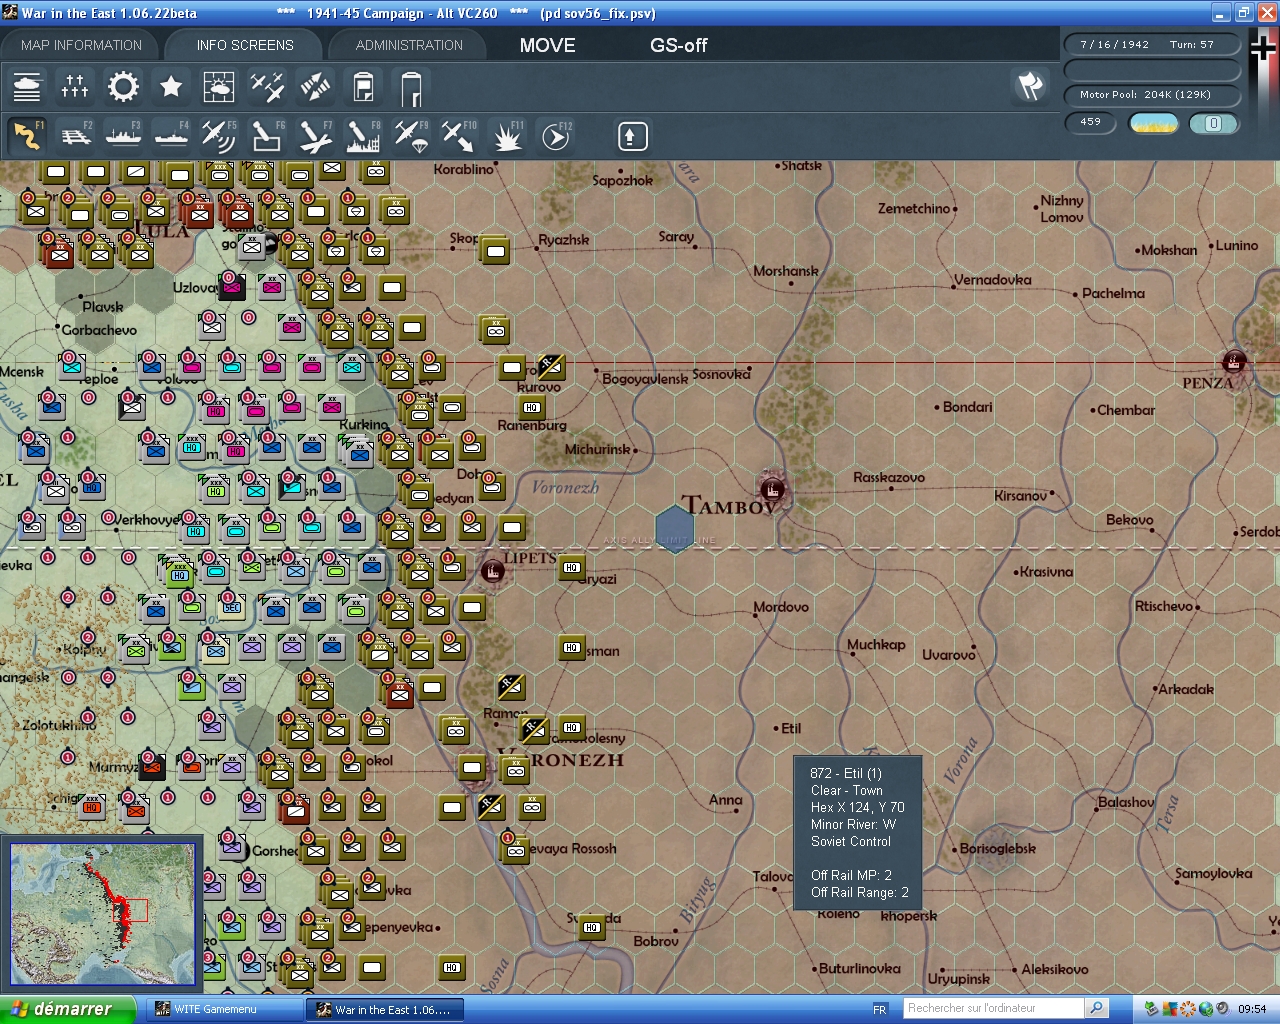Screen dimensions: 1280x1024
Task: Open the MAP INFORMATION dropdown
Action: pos(80,45)
